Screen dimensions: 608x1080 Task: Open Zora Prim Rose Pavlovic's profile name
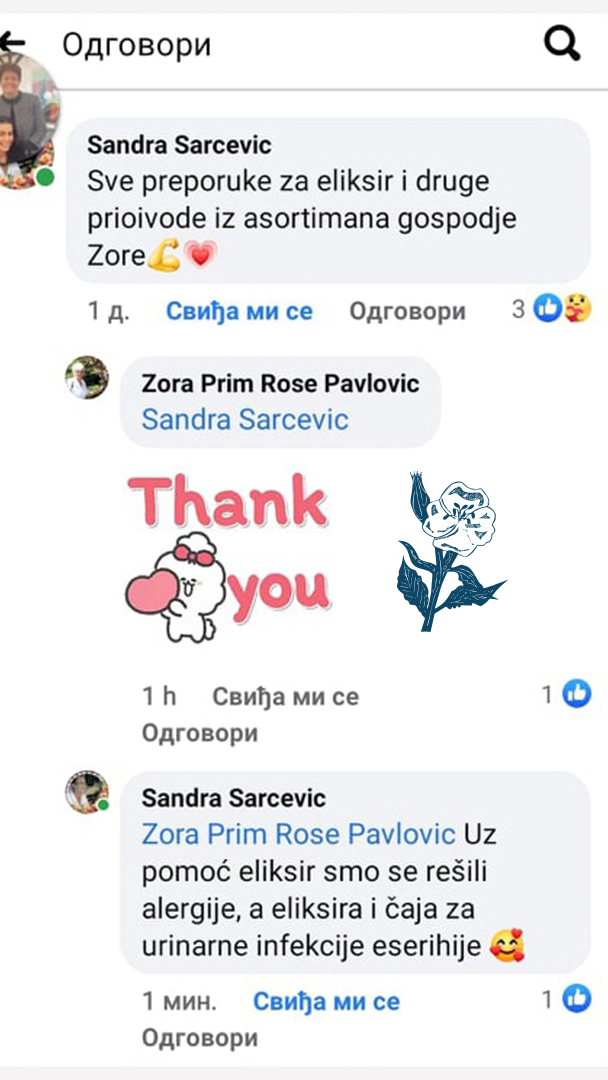(280, 384)
